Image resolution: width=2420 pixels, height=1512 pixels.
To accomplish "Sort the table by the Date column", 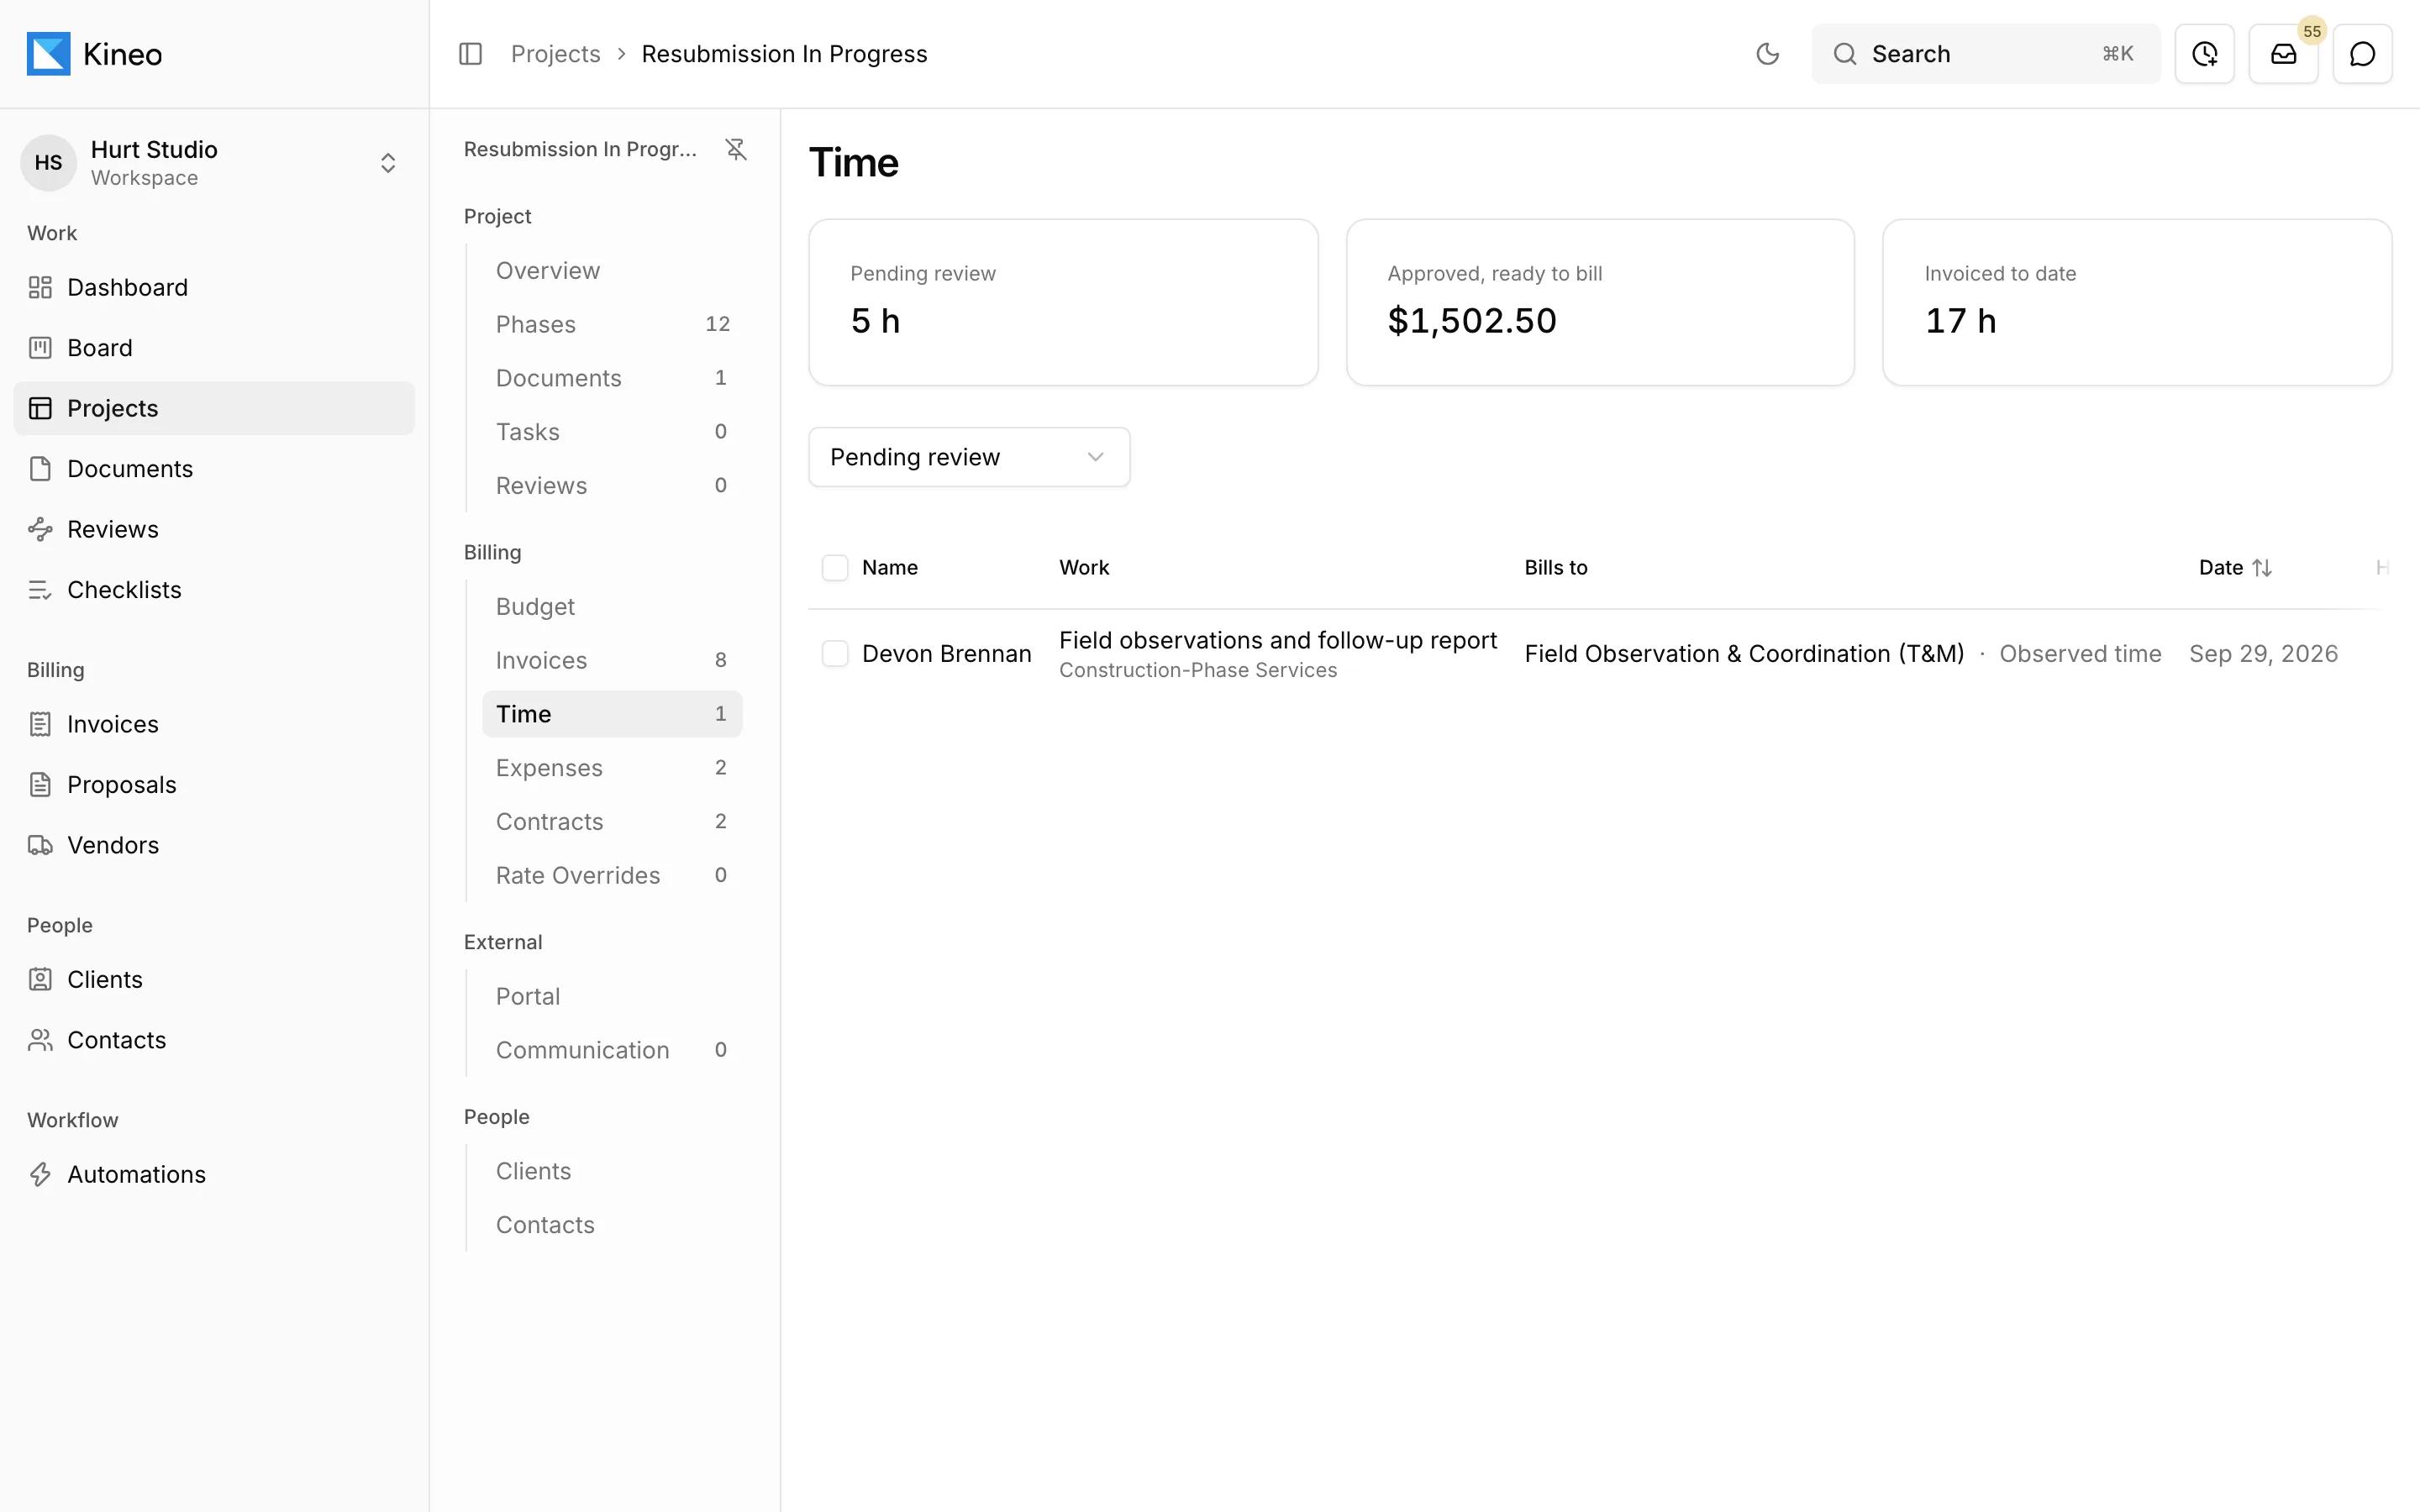I will [x=2235, y=568].
